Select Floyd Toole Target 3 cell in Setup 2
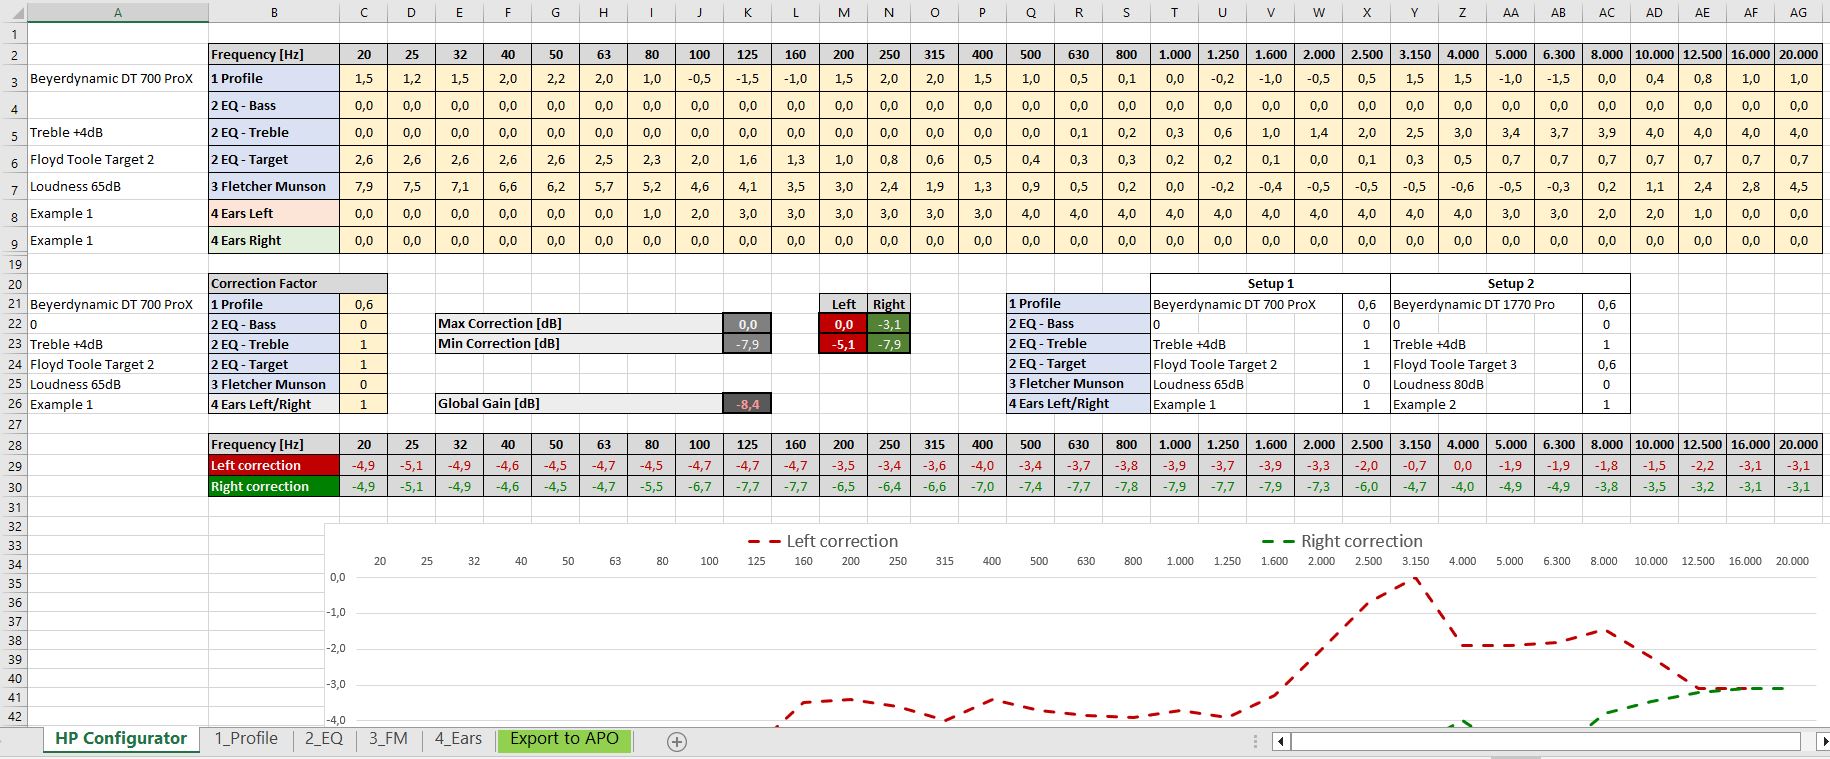The image size is (1830, 759). point(1486,365)
